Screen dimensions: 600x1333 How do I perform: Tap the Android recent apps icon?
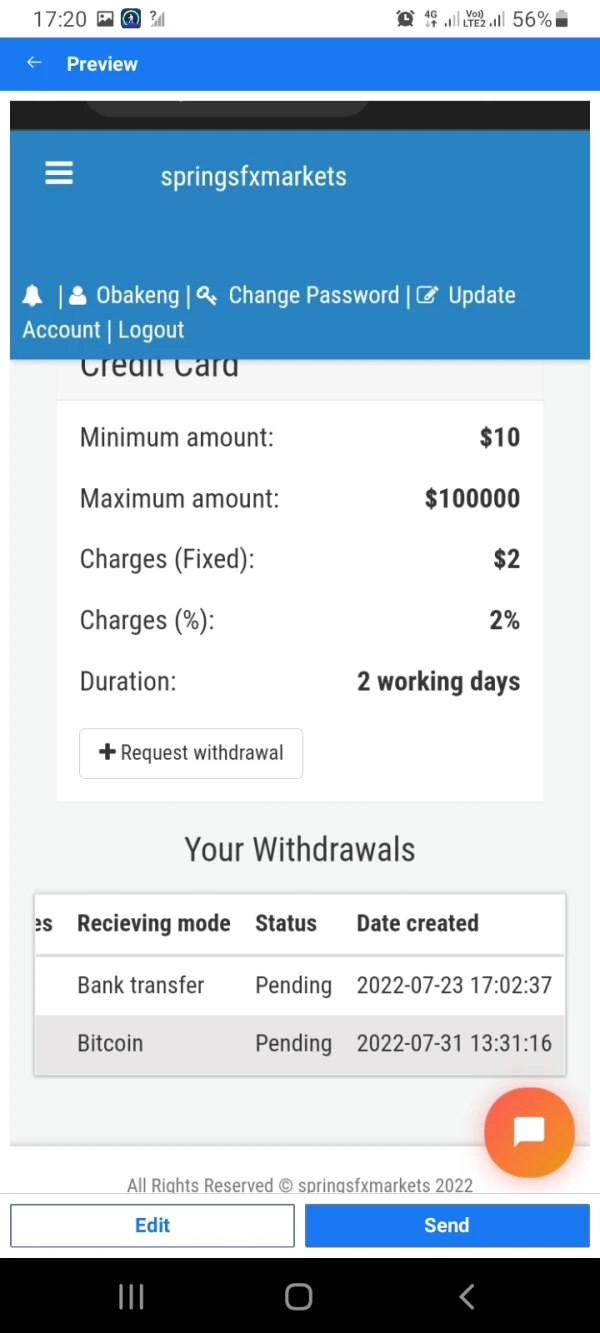[x=131, y=1297]
